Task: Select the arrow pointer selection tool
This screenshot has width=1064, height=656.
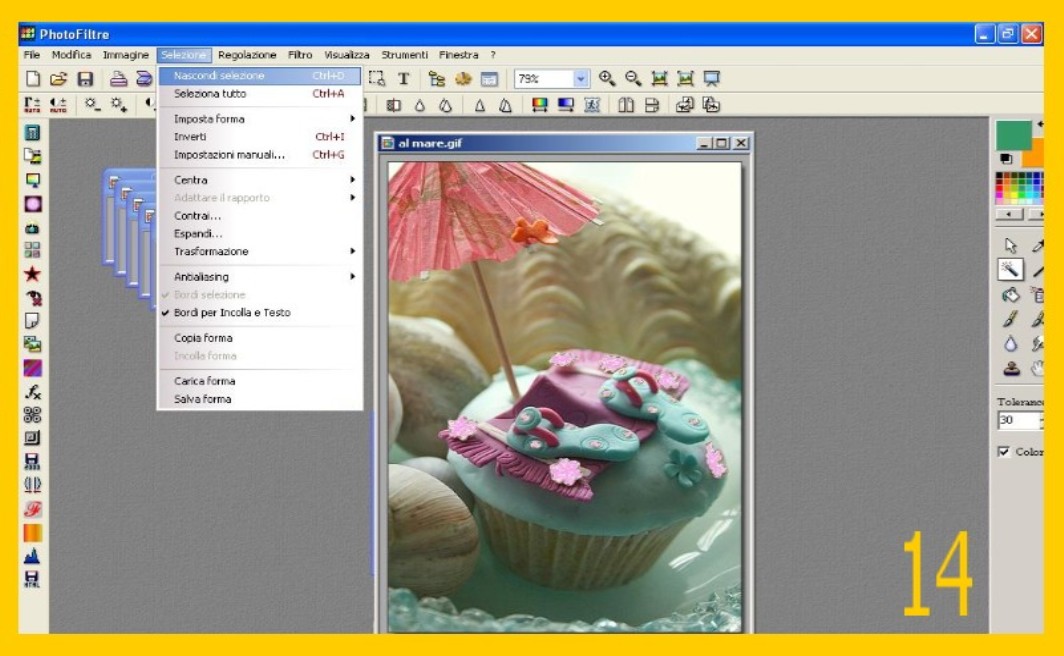Action: [x=1010, y=246]
